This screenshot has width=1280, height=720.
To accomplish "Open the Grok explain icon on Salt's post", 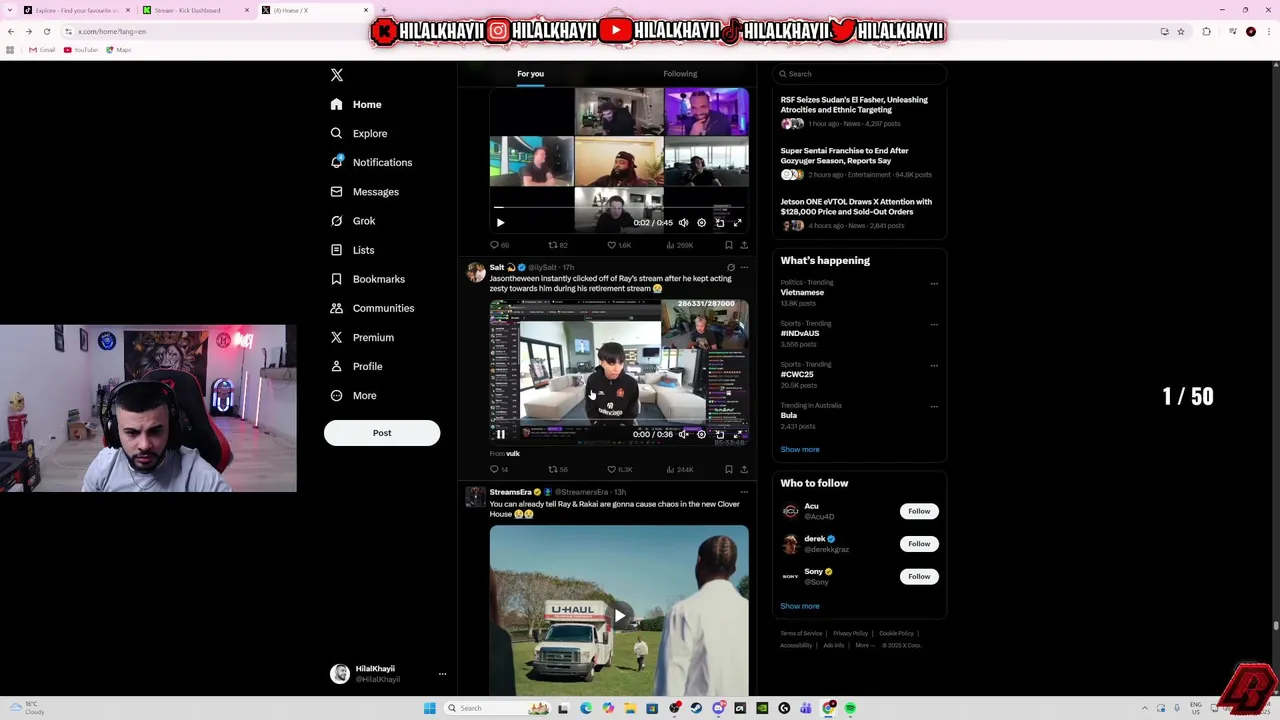I will pyautogui.click(x=730, y=268).
